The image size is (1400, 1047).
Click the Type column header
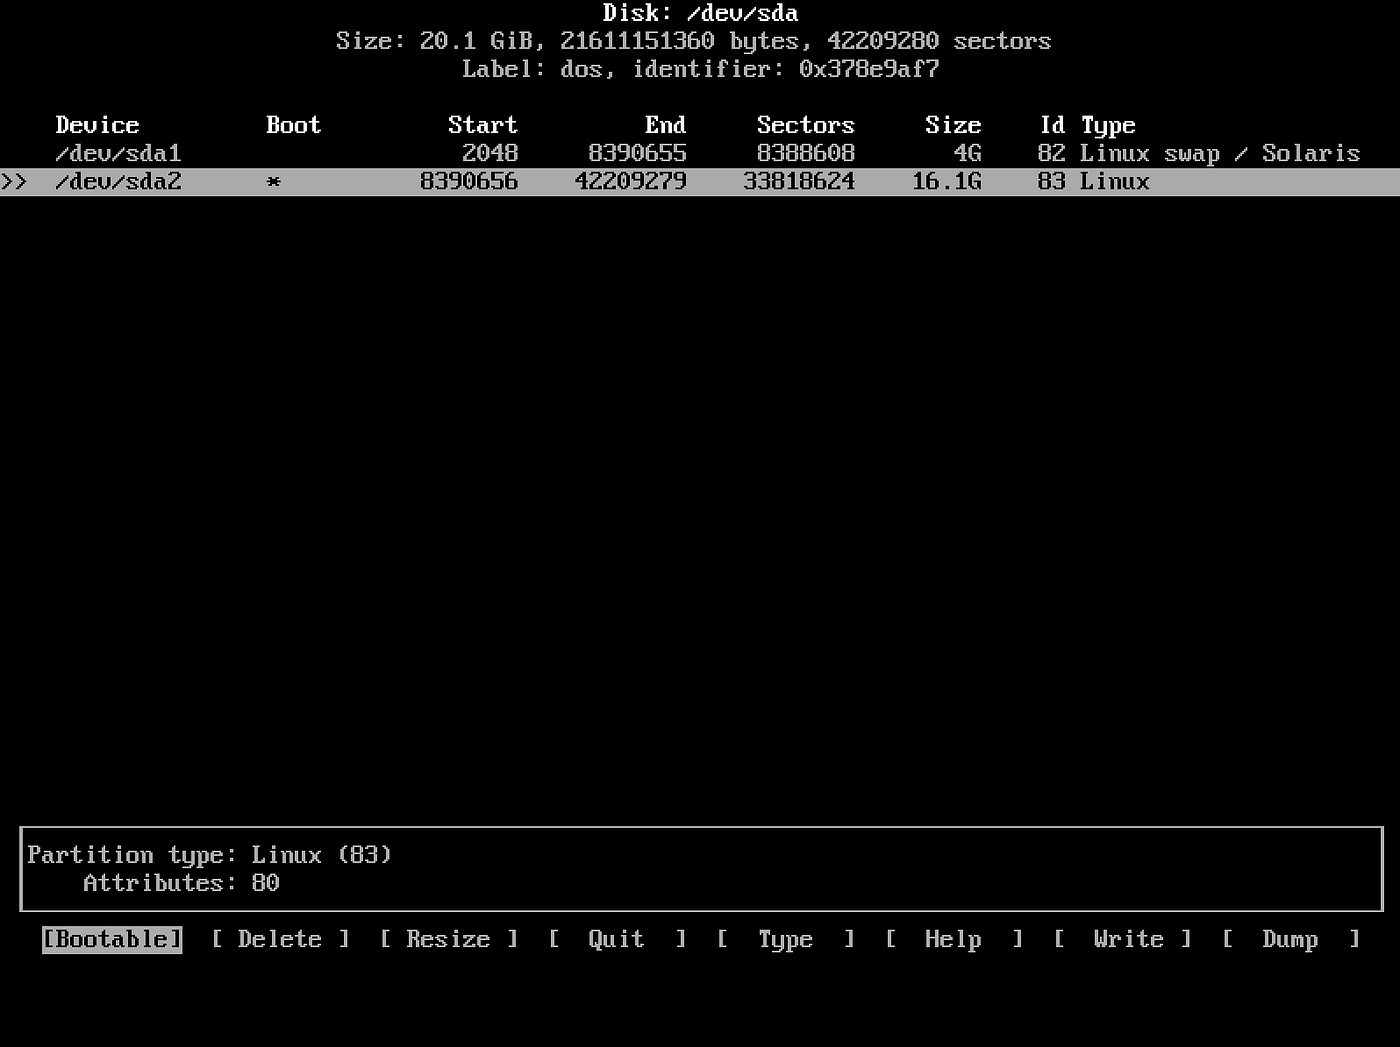[1108, 125]
